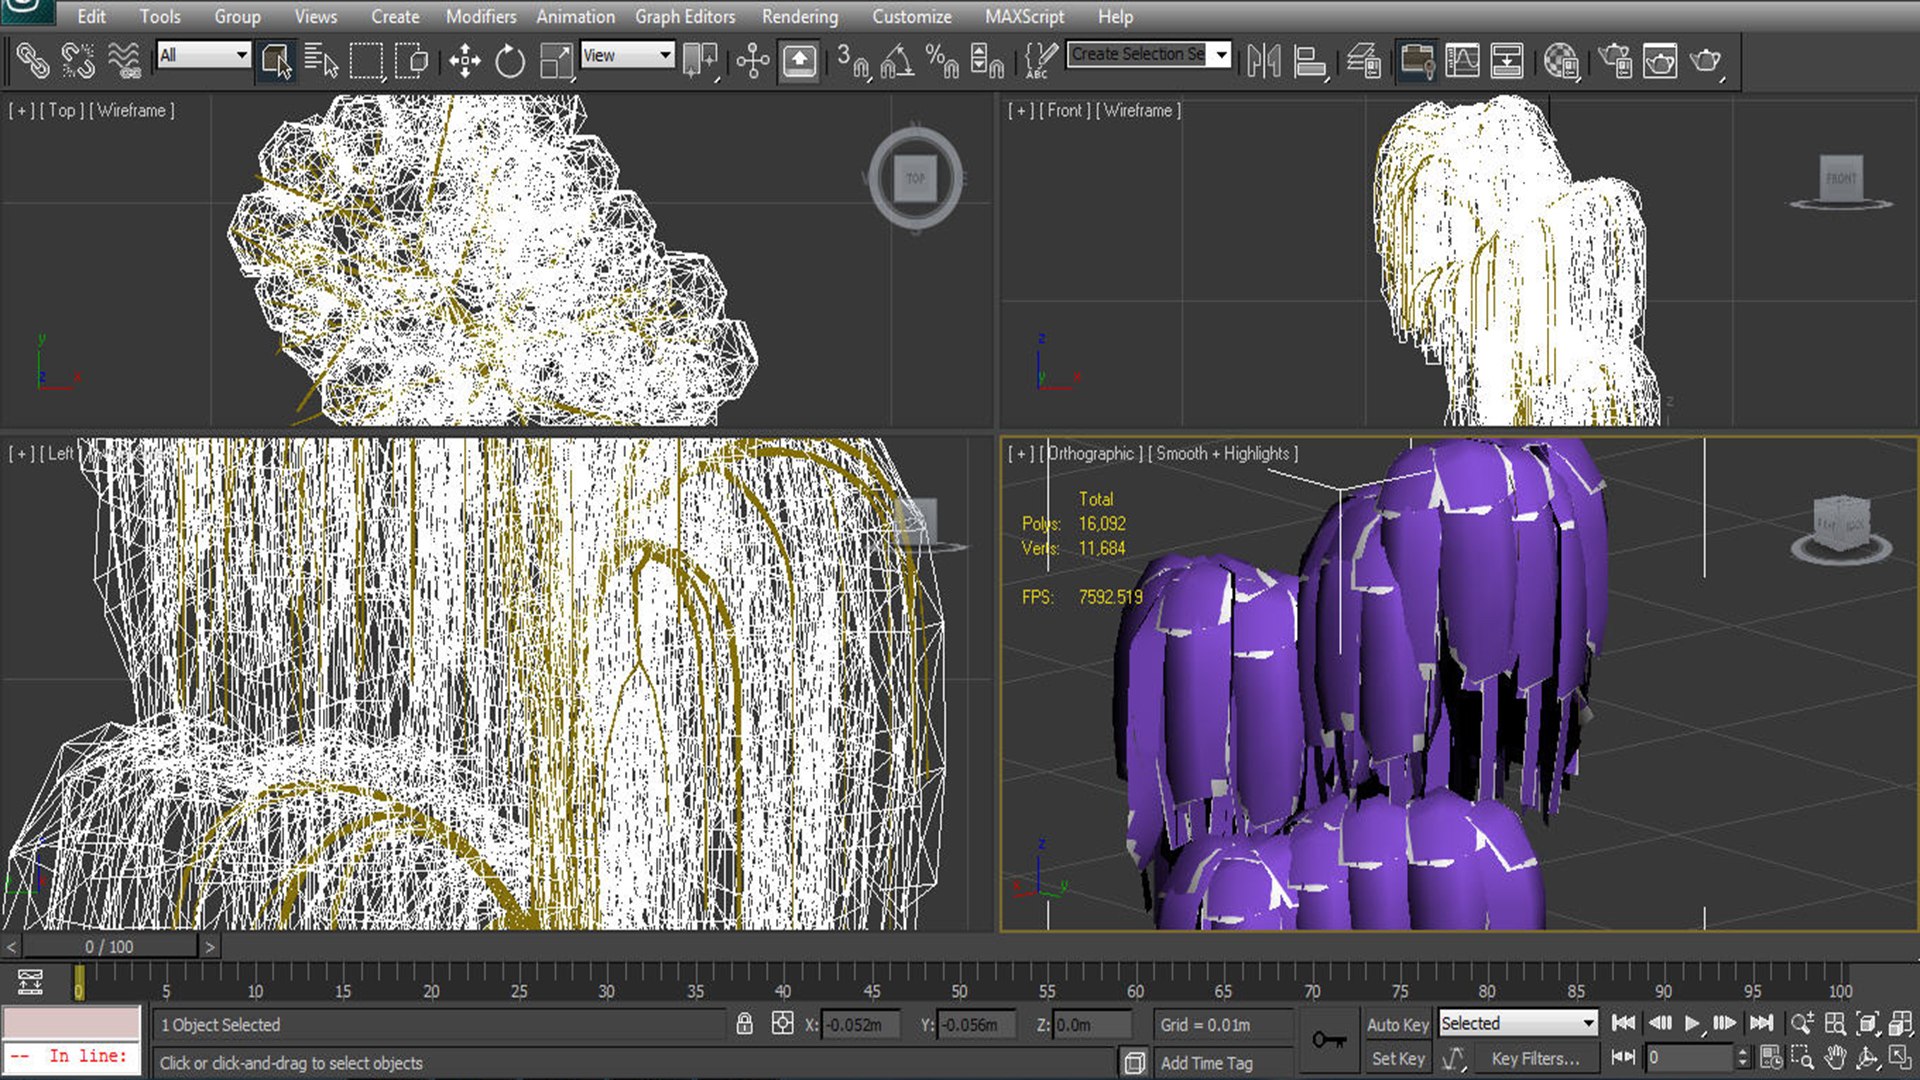
Task: Select the Select and Uniform Scale tool
Action: click(x=556, y=61)
